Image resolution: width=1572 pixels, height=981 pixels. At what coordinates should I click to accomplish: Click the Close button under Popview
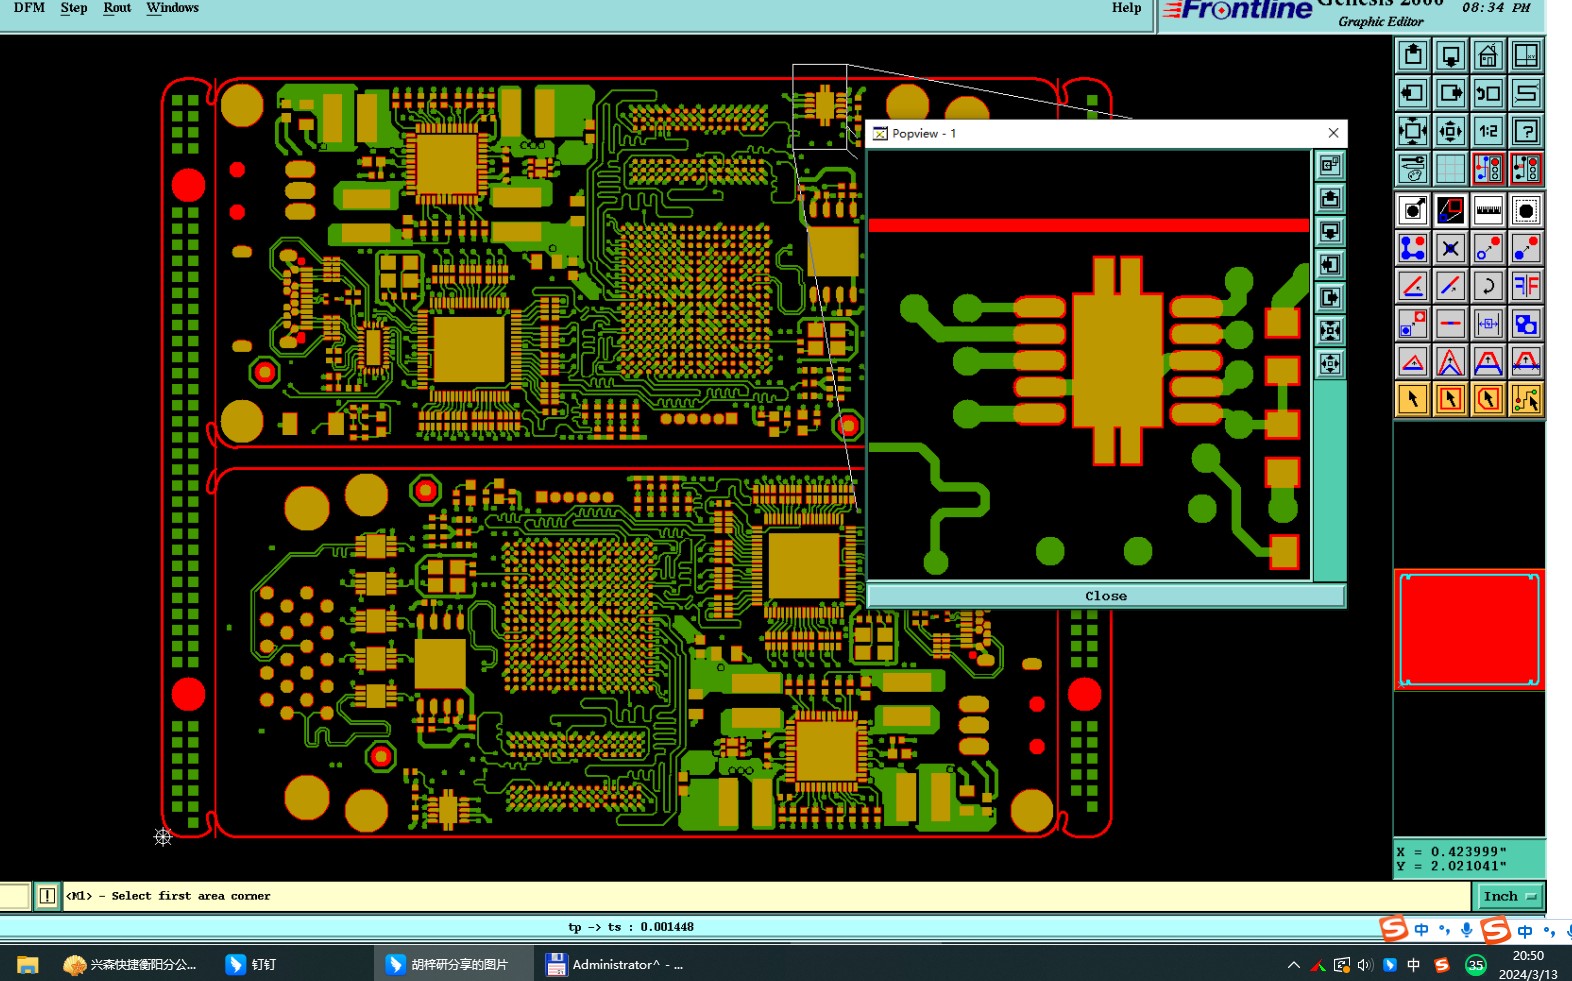(x=1106, y=596)
